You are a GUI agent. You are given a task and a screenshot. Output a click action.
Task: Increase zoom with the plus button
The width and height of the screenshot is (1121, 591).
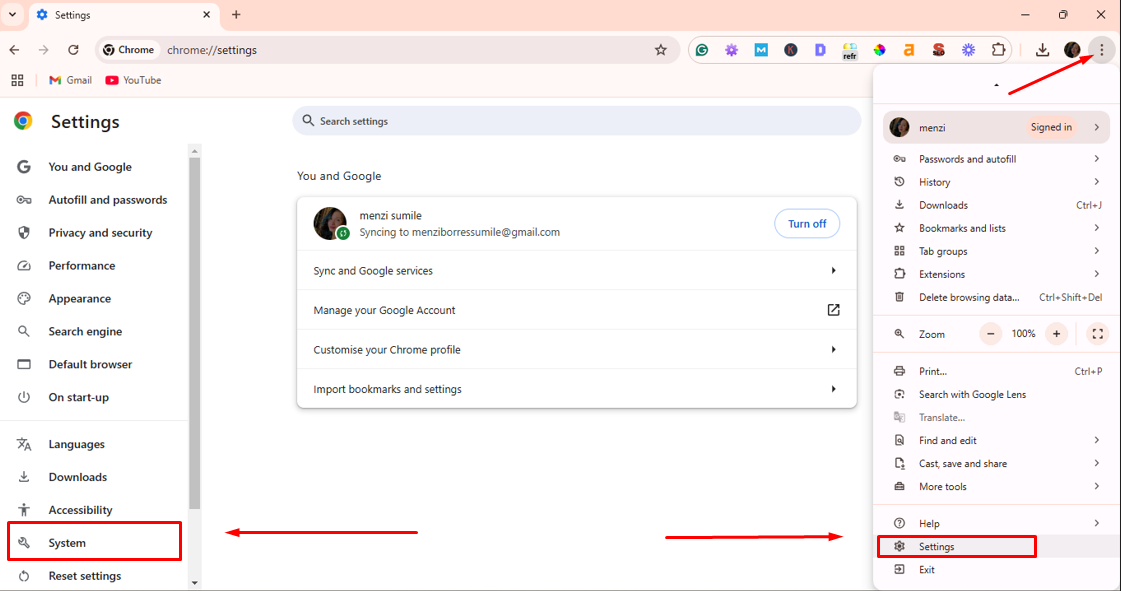pyautogui.click(x=1056, y=334)
